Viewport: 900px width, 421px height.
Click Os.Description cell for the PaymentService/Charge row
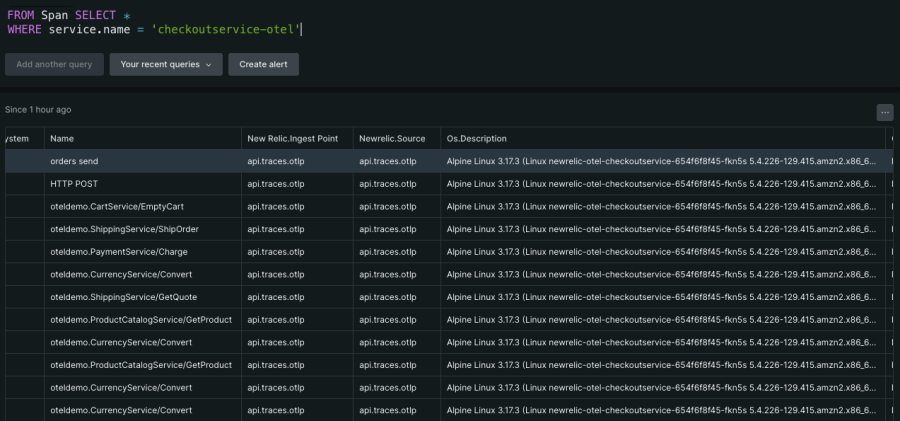point(660,251)
